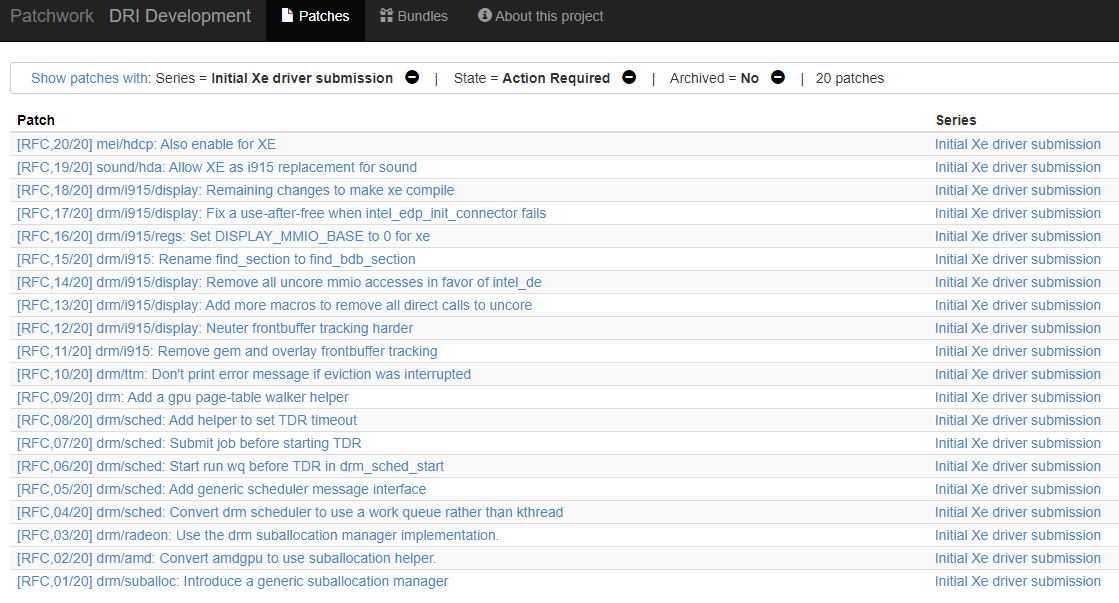Open patch 20/20 mei/hdcp enable for XE
This screenshot has height=603, width=1119.
point(146,144)
